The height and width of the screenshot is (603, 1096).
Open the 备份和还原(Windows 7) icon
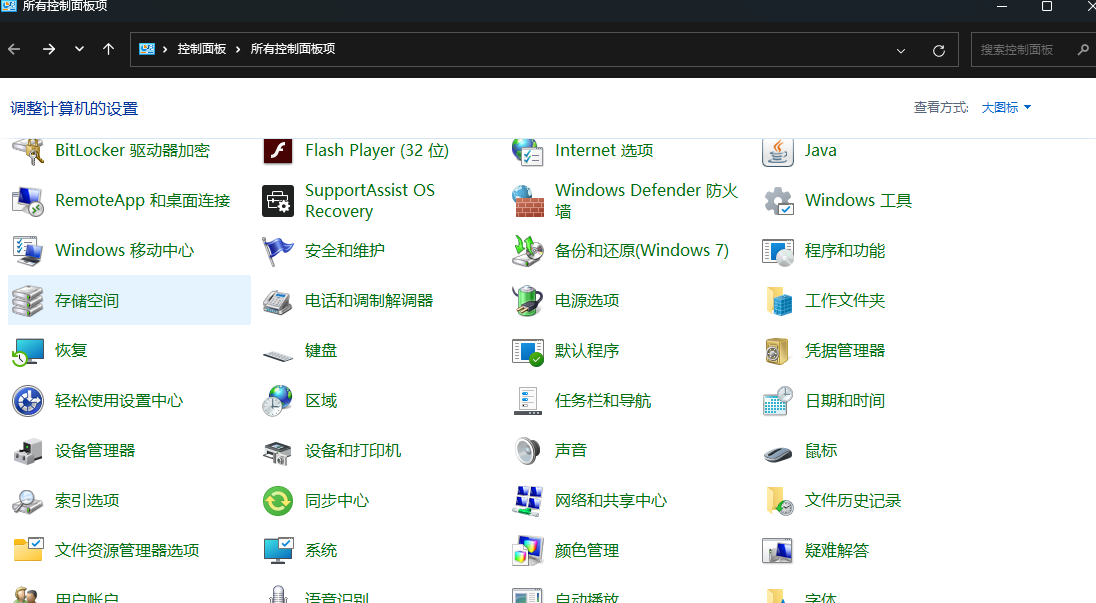(528, 251)
